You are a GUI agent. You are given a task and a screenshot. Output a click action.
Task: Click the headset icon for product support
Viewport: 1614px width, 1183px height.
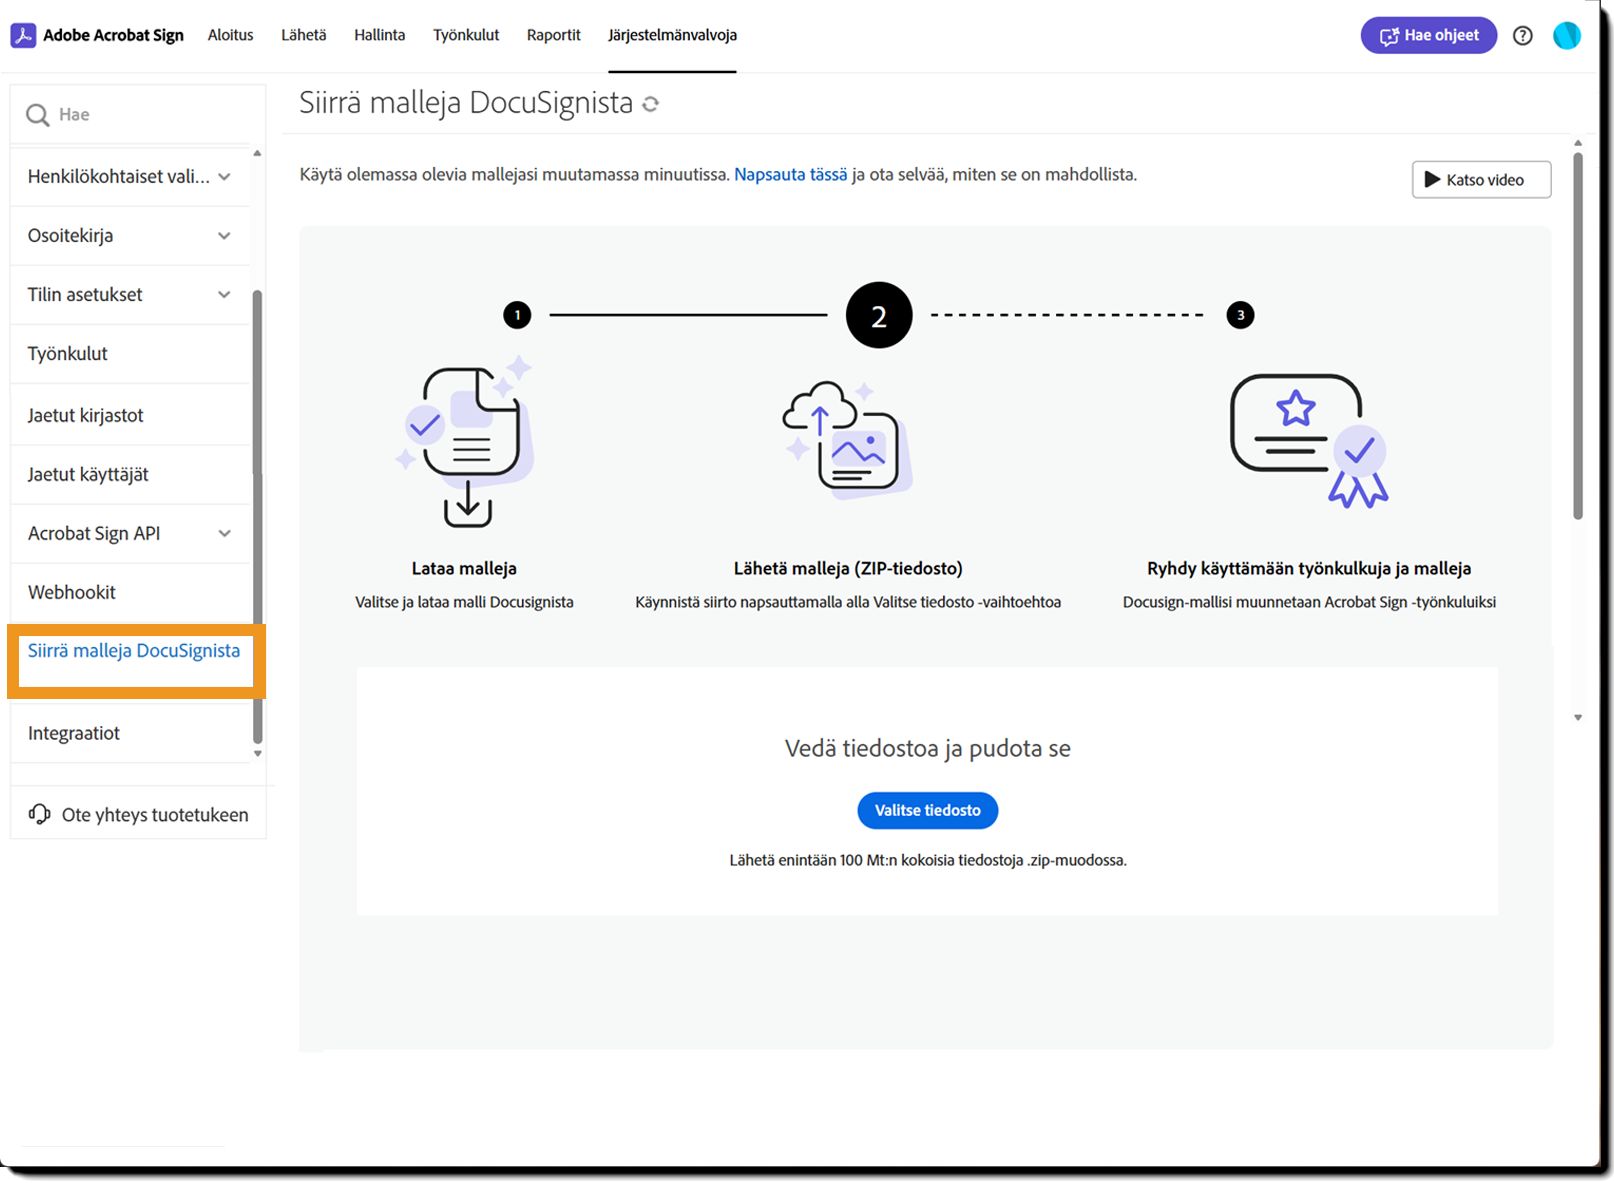[x=39, y=814]
